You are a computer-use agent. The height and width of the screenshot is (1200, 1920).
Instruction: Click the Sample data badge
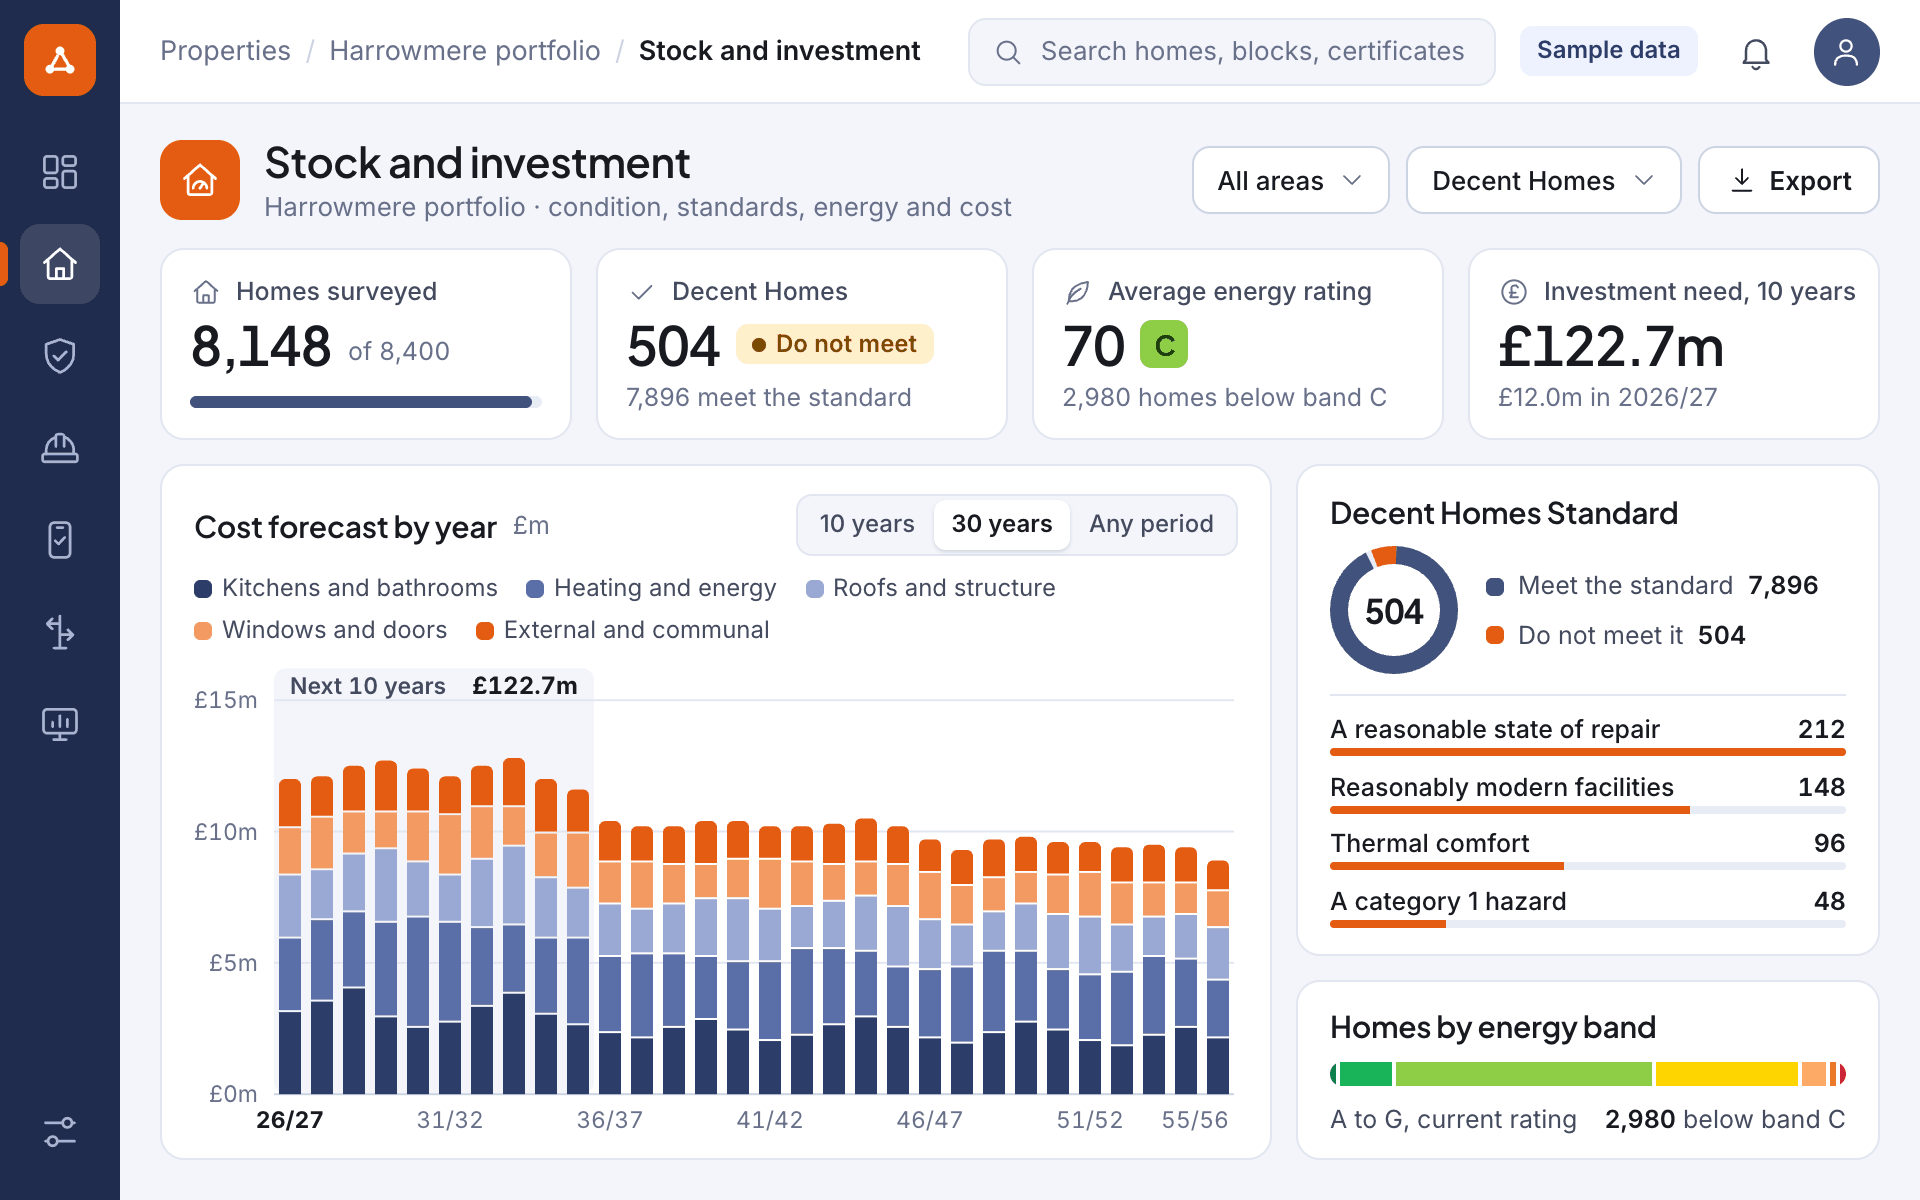tap(1608, 50)
